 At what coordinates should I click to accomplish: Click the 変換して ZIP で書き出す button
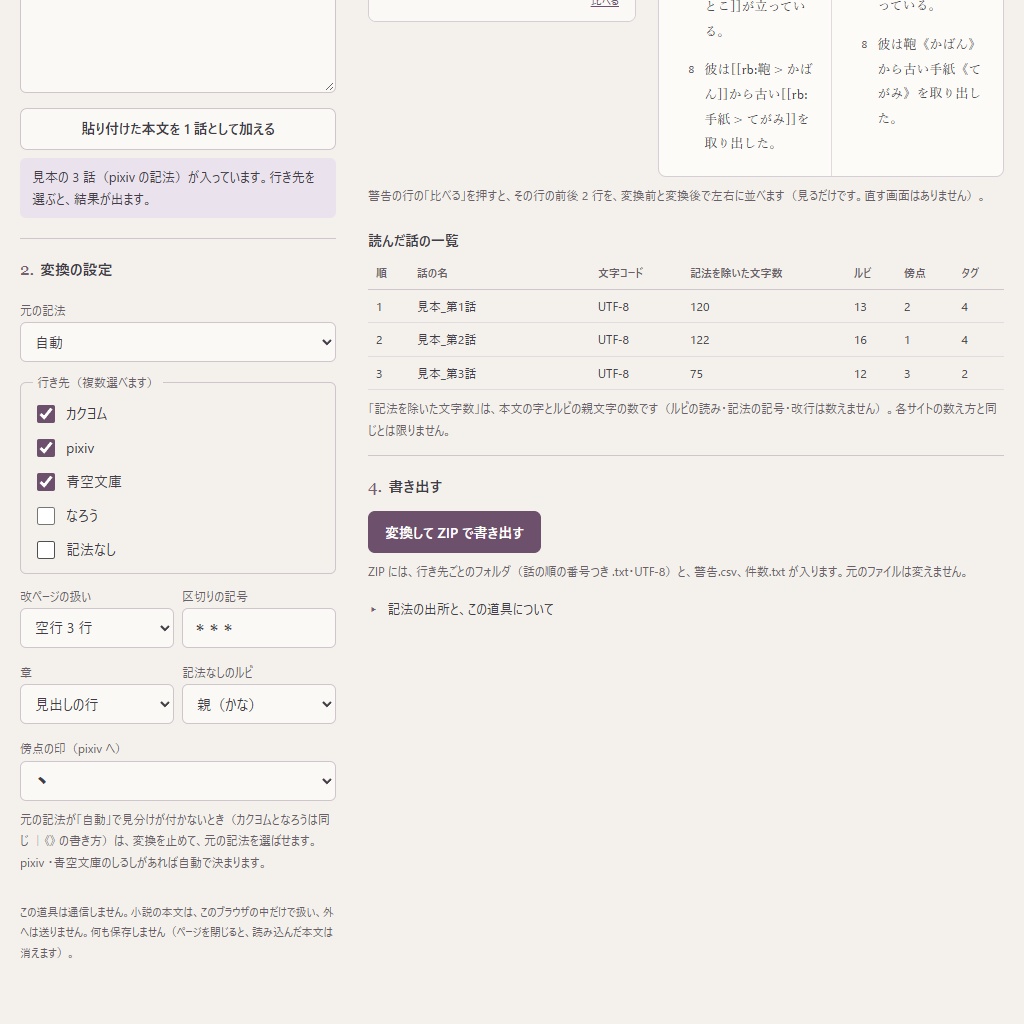(455, 532)
